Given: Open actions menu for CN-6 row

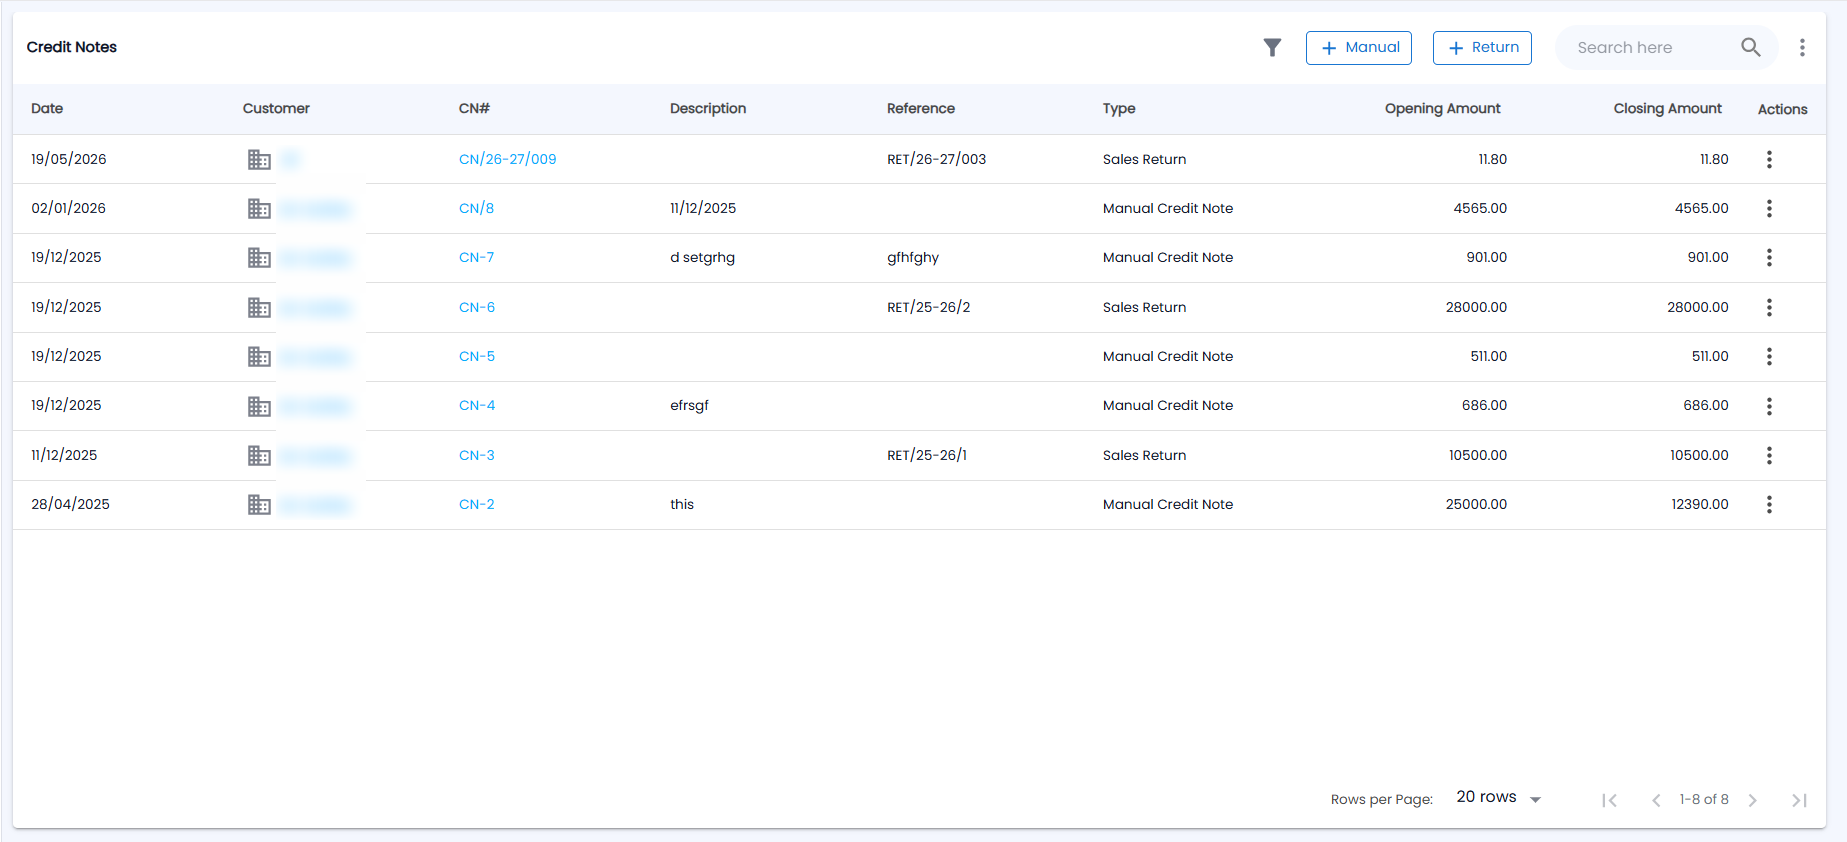Looking at the screenshot, I should [1769, 307].
